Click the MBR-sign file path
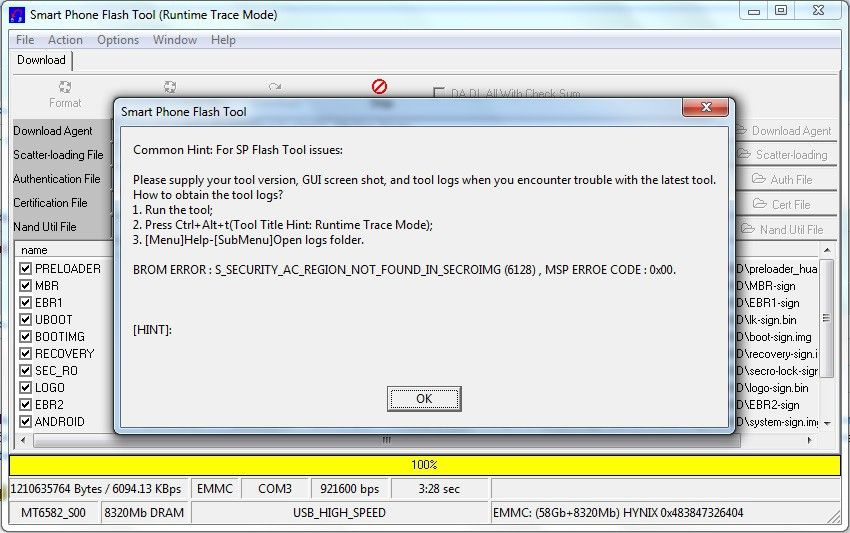Image resolution: width=850 pixels, height=533 pixels. 766,286
